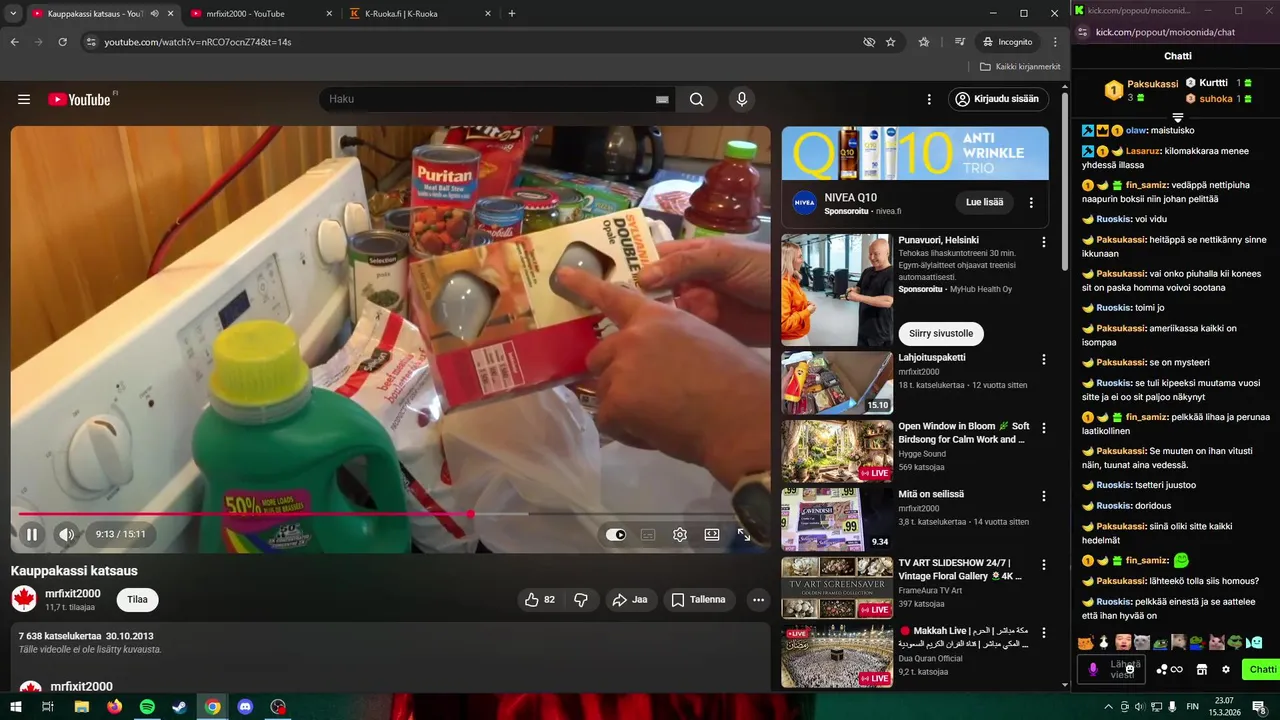Open the Chrome three-dot menu
This screenshot has height=720, width=1280.
[1055, 42]
